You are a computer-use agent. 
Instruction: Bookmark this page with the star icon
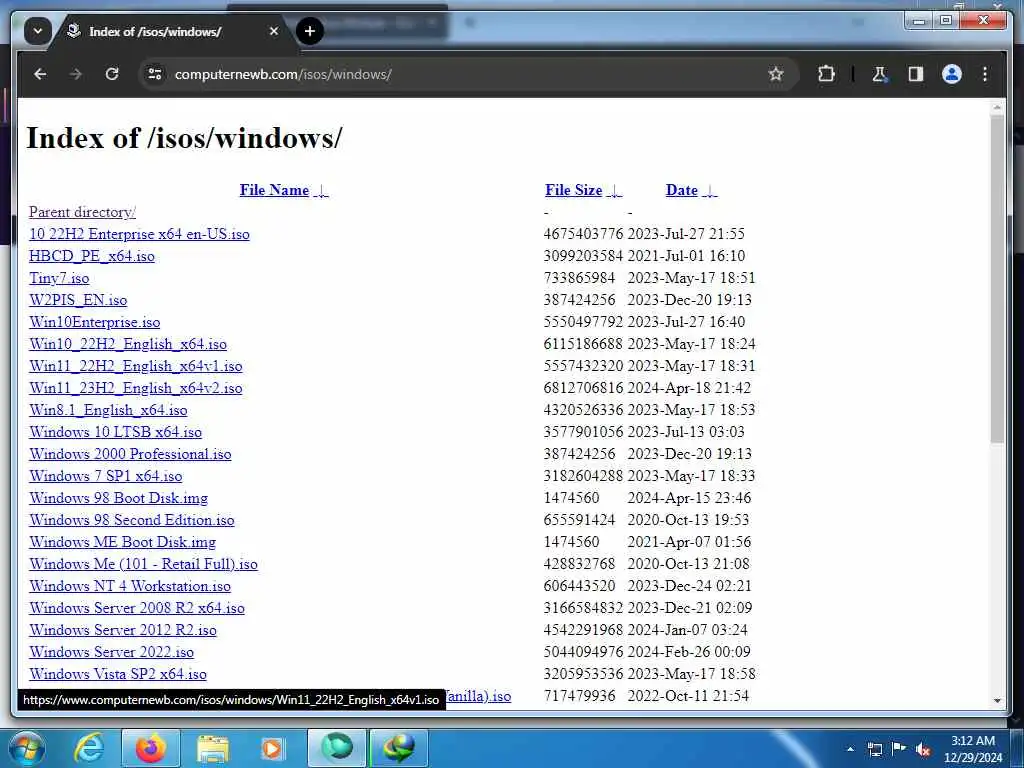(776, 74)
